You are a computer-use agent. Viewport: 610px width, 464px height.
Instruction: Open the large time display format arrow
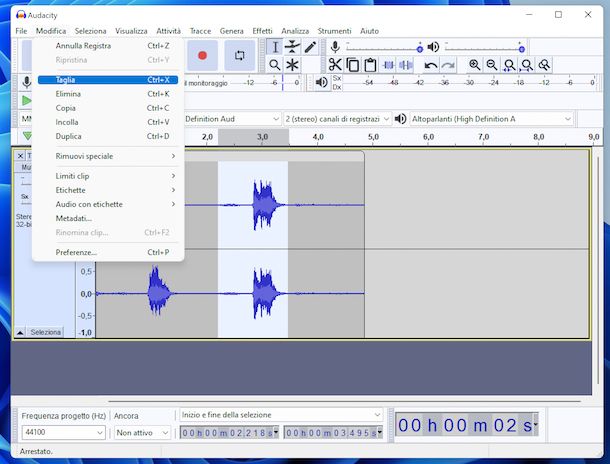[535, 425]
